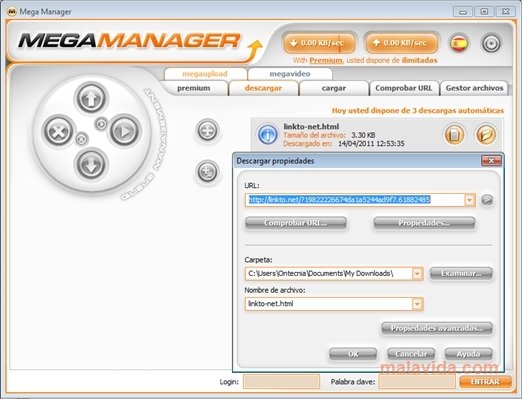Open the orange folder icon for linkto-net.html
Viewport: 522px width, 399px height.
(x=486, y=135)
